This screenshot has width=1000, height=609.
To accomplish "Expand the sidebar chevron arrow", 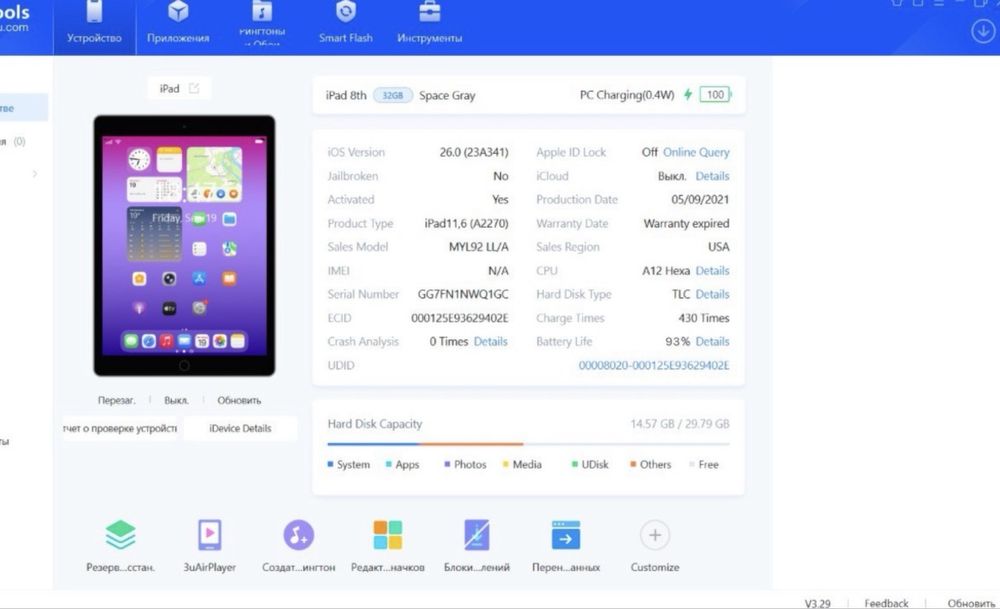I will pyautogui.click(x=34, y=173).
